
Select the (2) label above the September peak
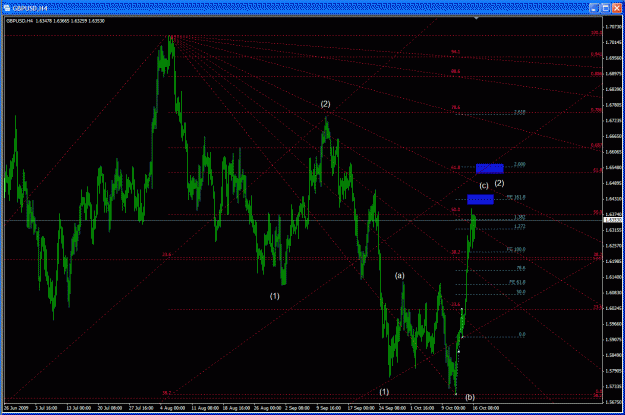click(x=325, y=104)
